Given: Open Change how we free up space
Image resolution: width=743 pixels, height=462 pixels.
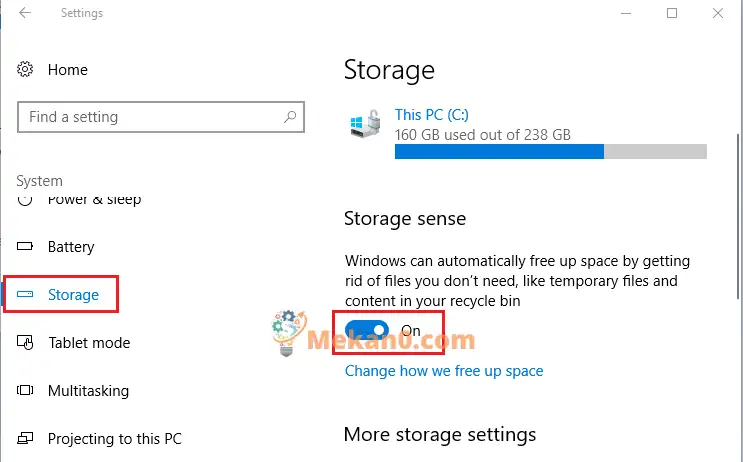Looking at the screenshot, I should click(x=444, y=371).
